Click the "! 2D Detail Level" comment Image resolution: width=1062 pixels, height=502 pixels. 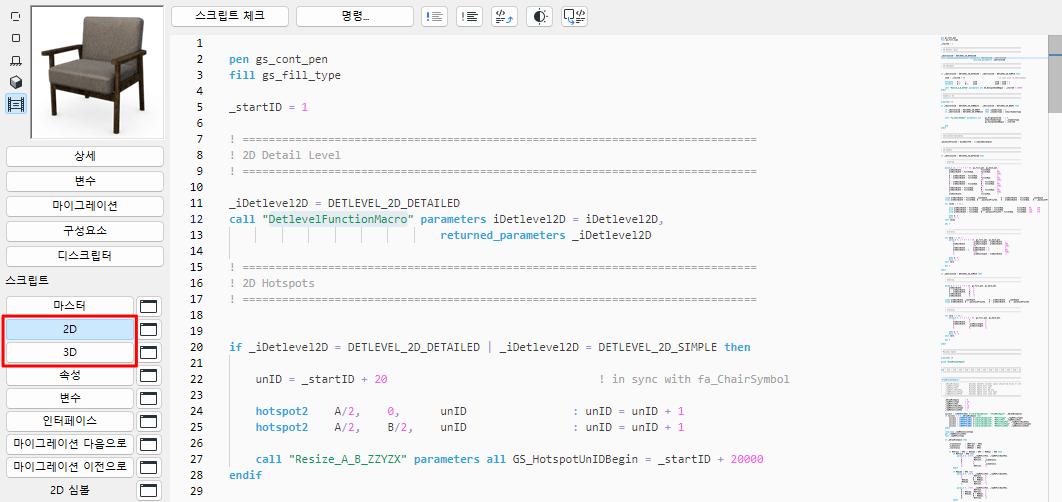285,155
